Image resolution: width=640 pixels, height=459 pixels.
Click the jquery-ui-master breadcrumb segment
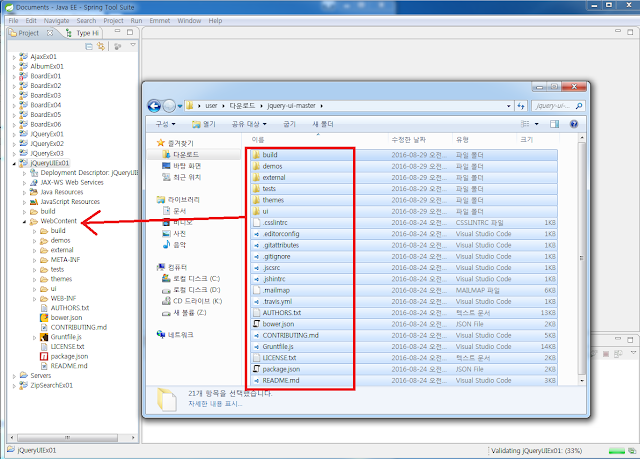point(291,106)
